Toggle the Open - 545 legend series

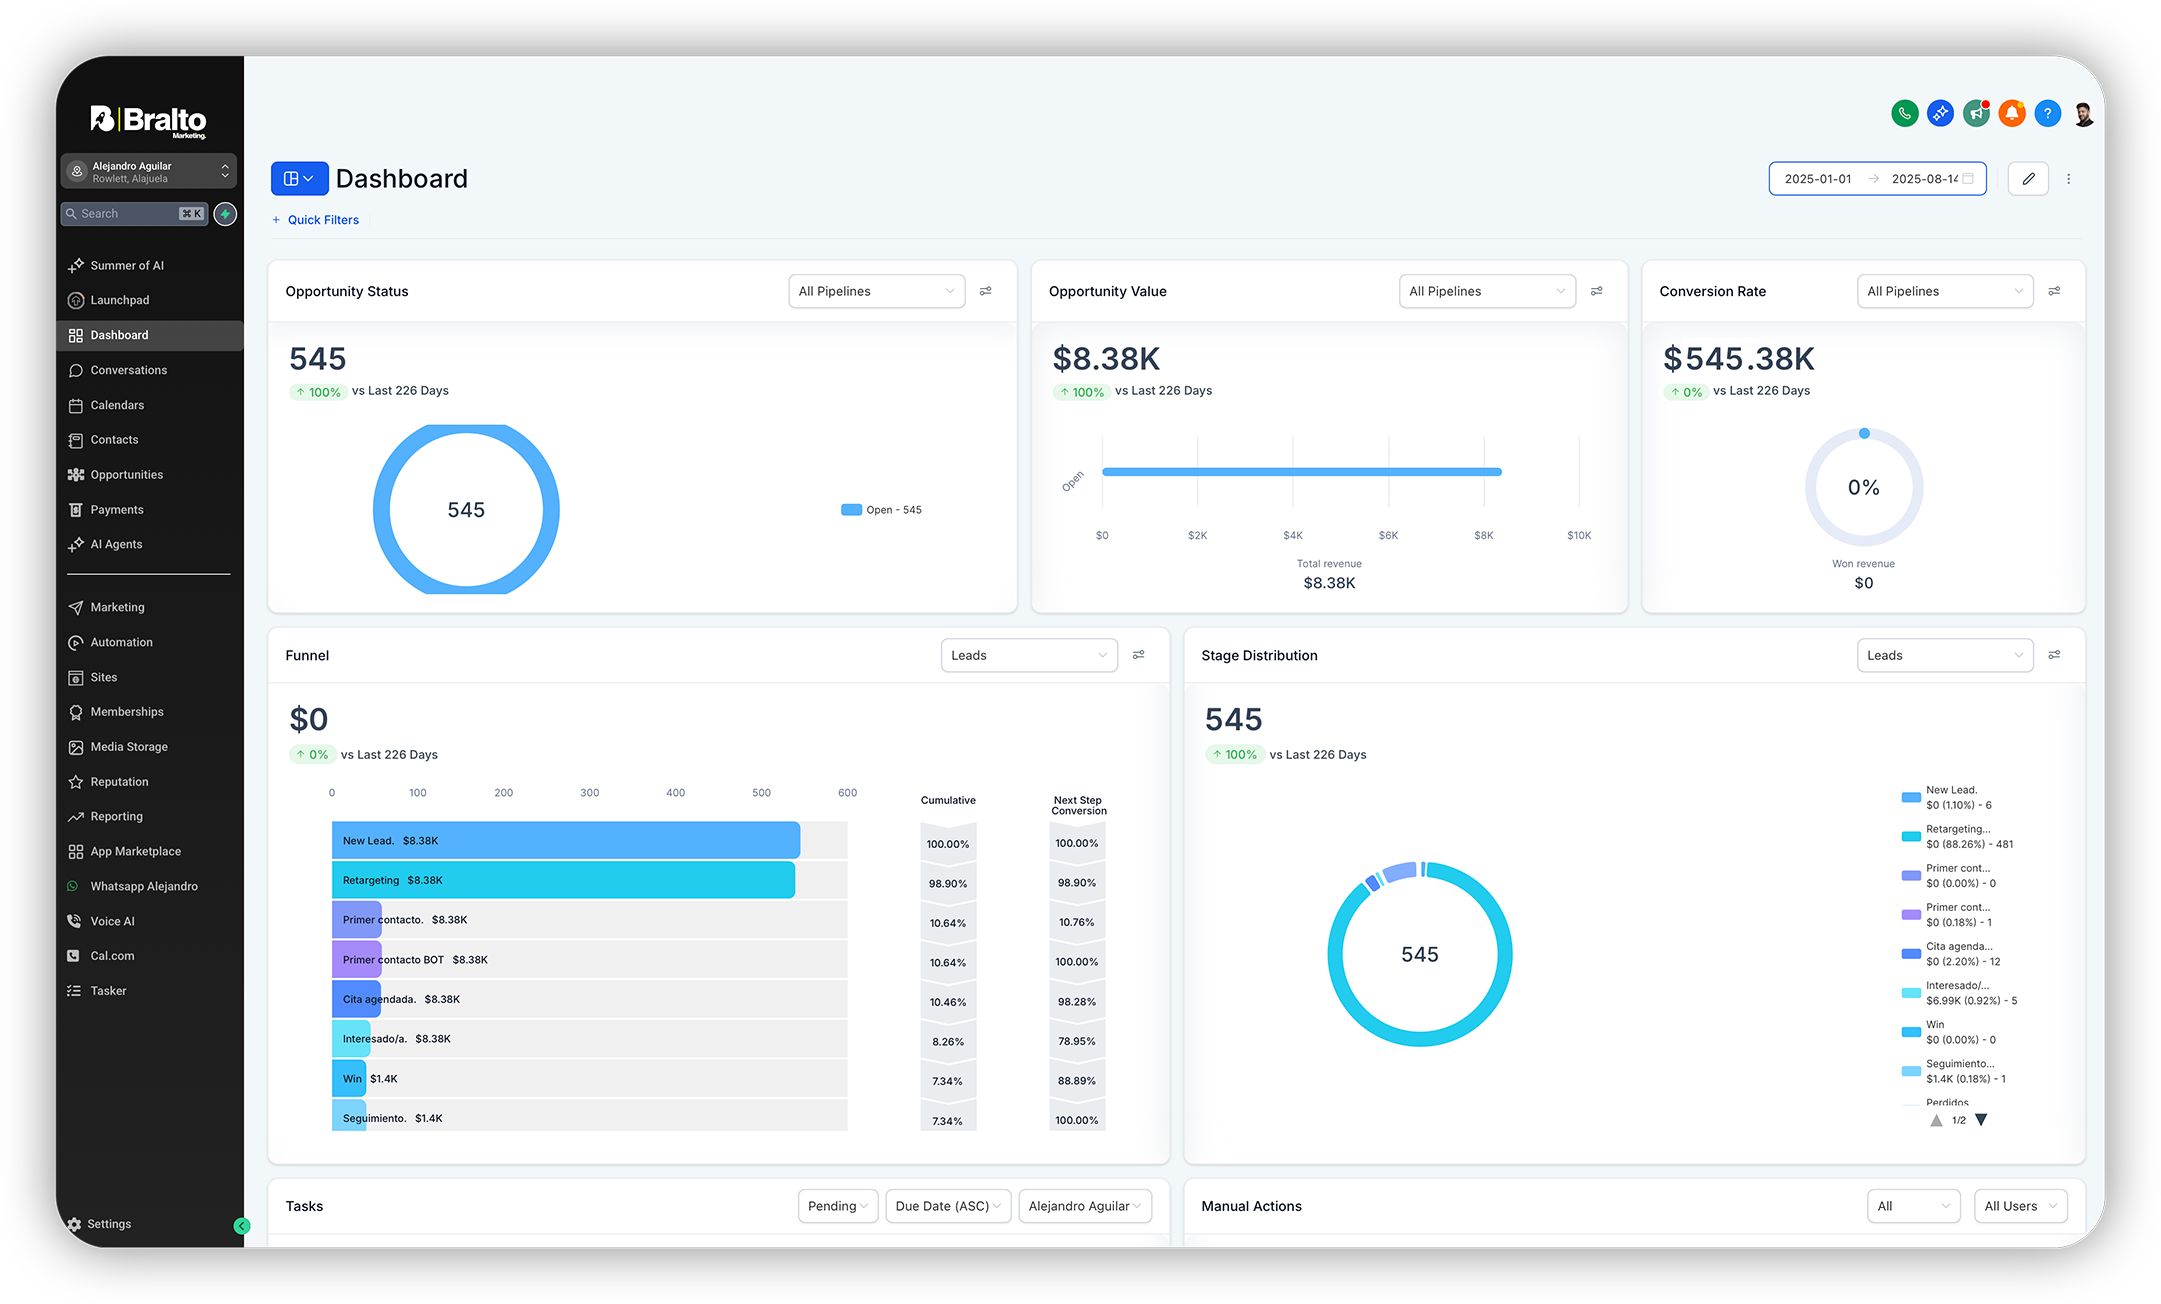click(x=882, y=510)
